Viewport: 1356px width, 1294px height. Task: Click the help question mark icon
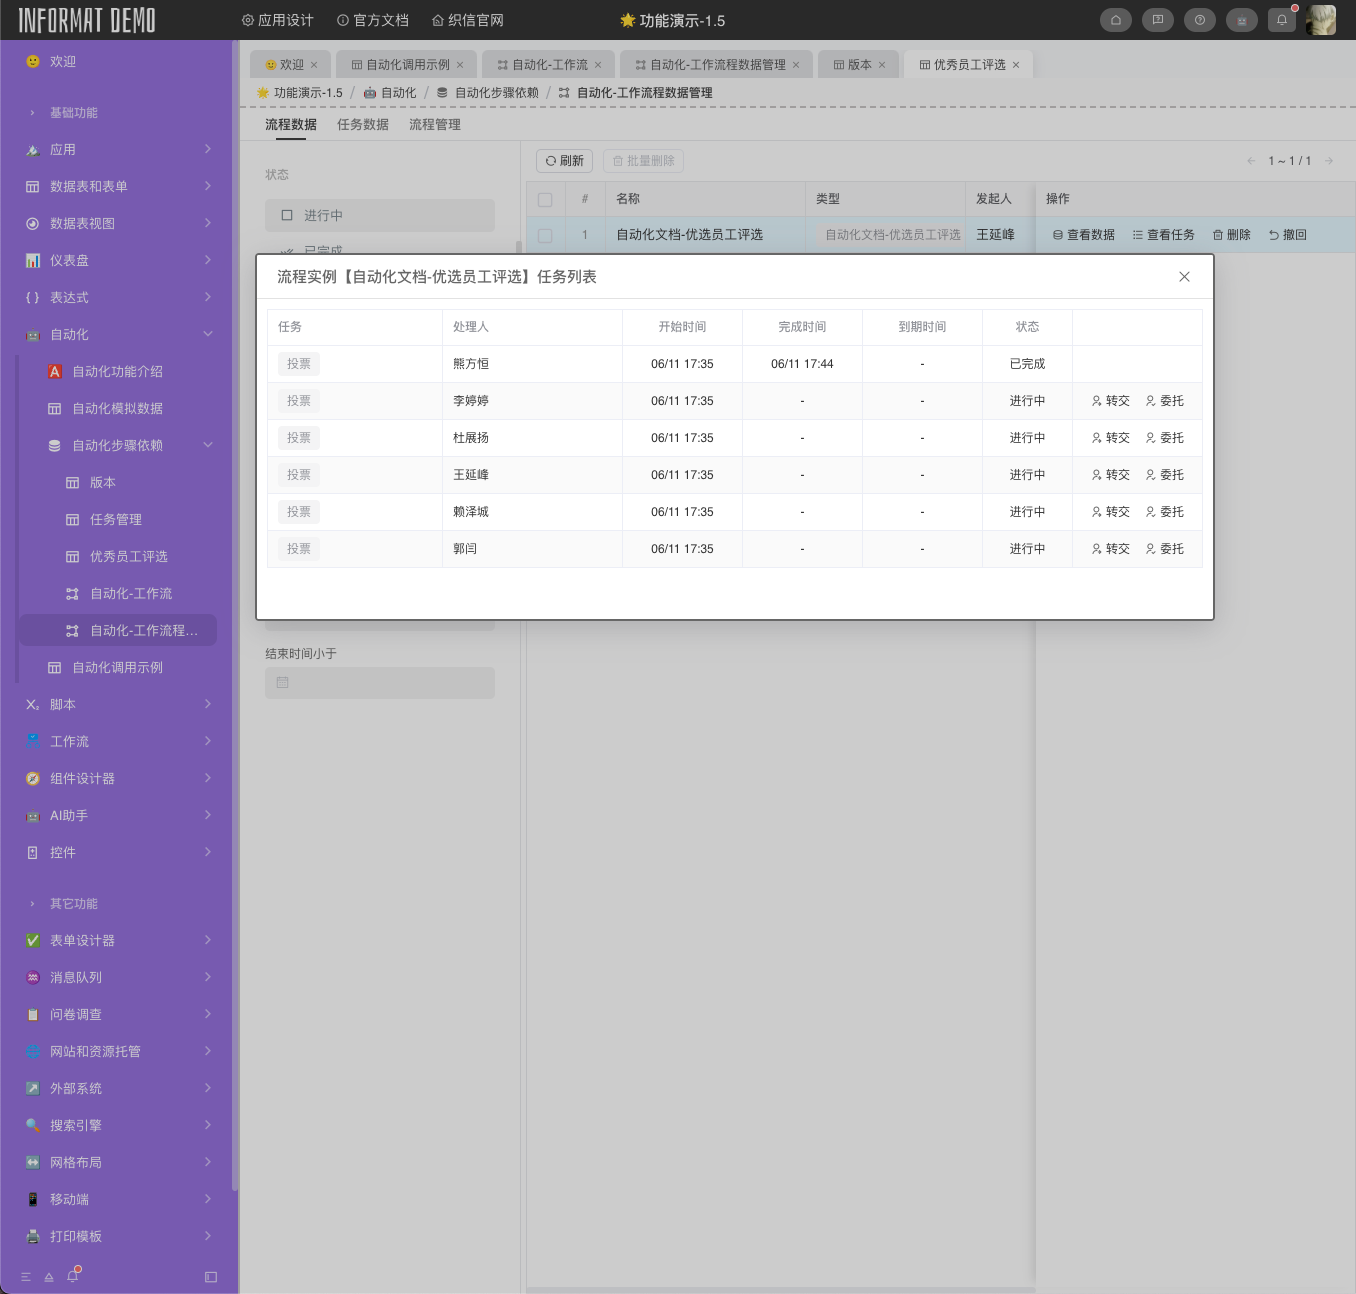coord(1199,20)
